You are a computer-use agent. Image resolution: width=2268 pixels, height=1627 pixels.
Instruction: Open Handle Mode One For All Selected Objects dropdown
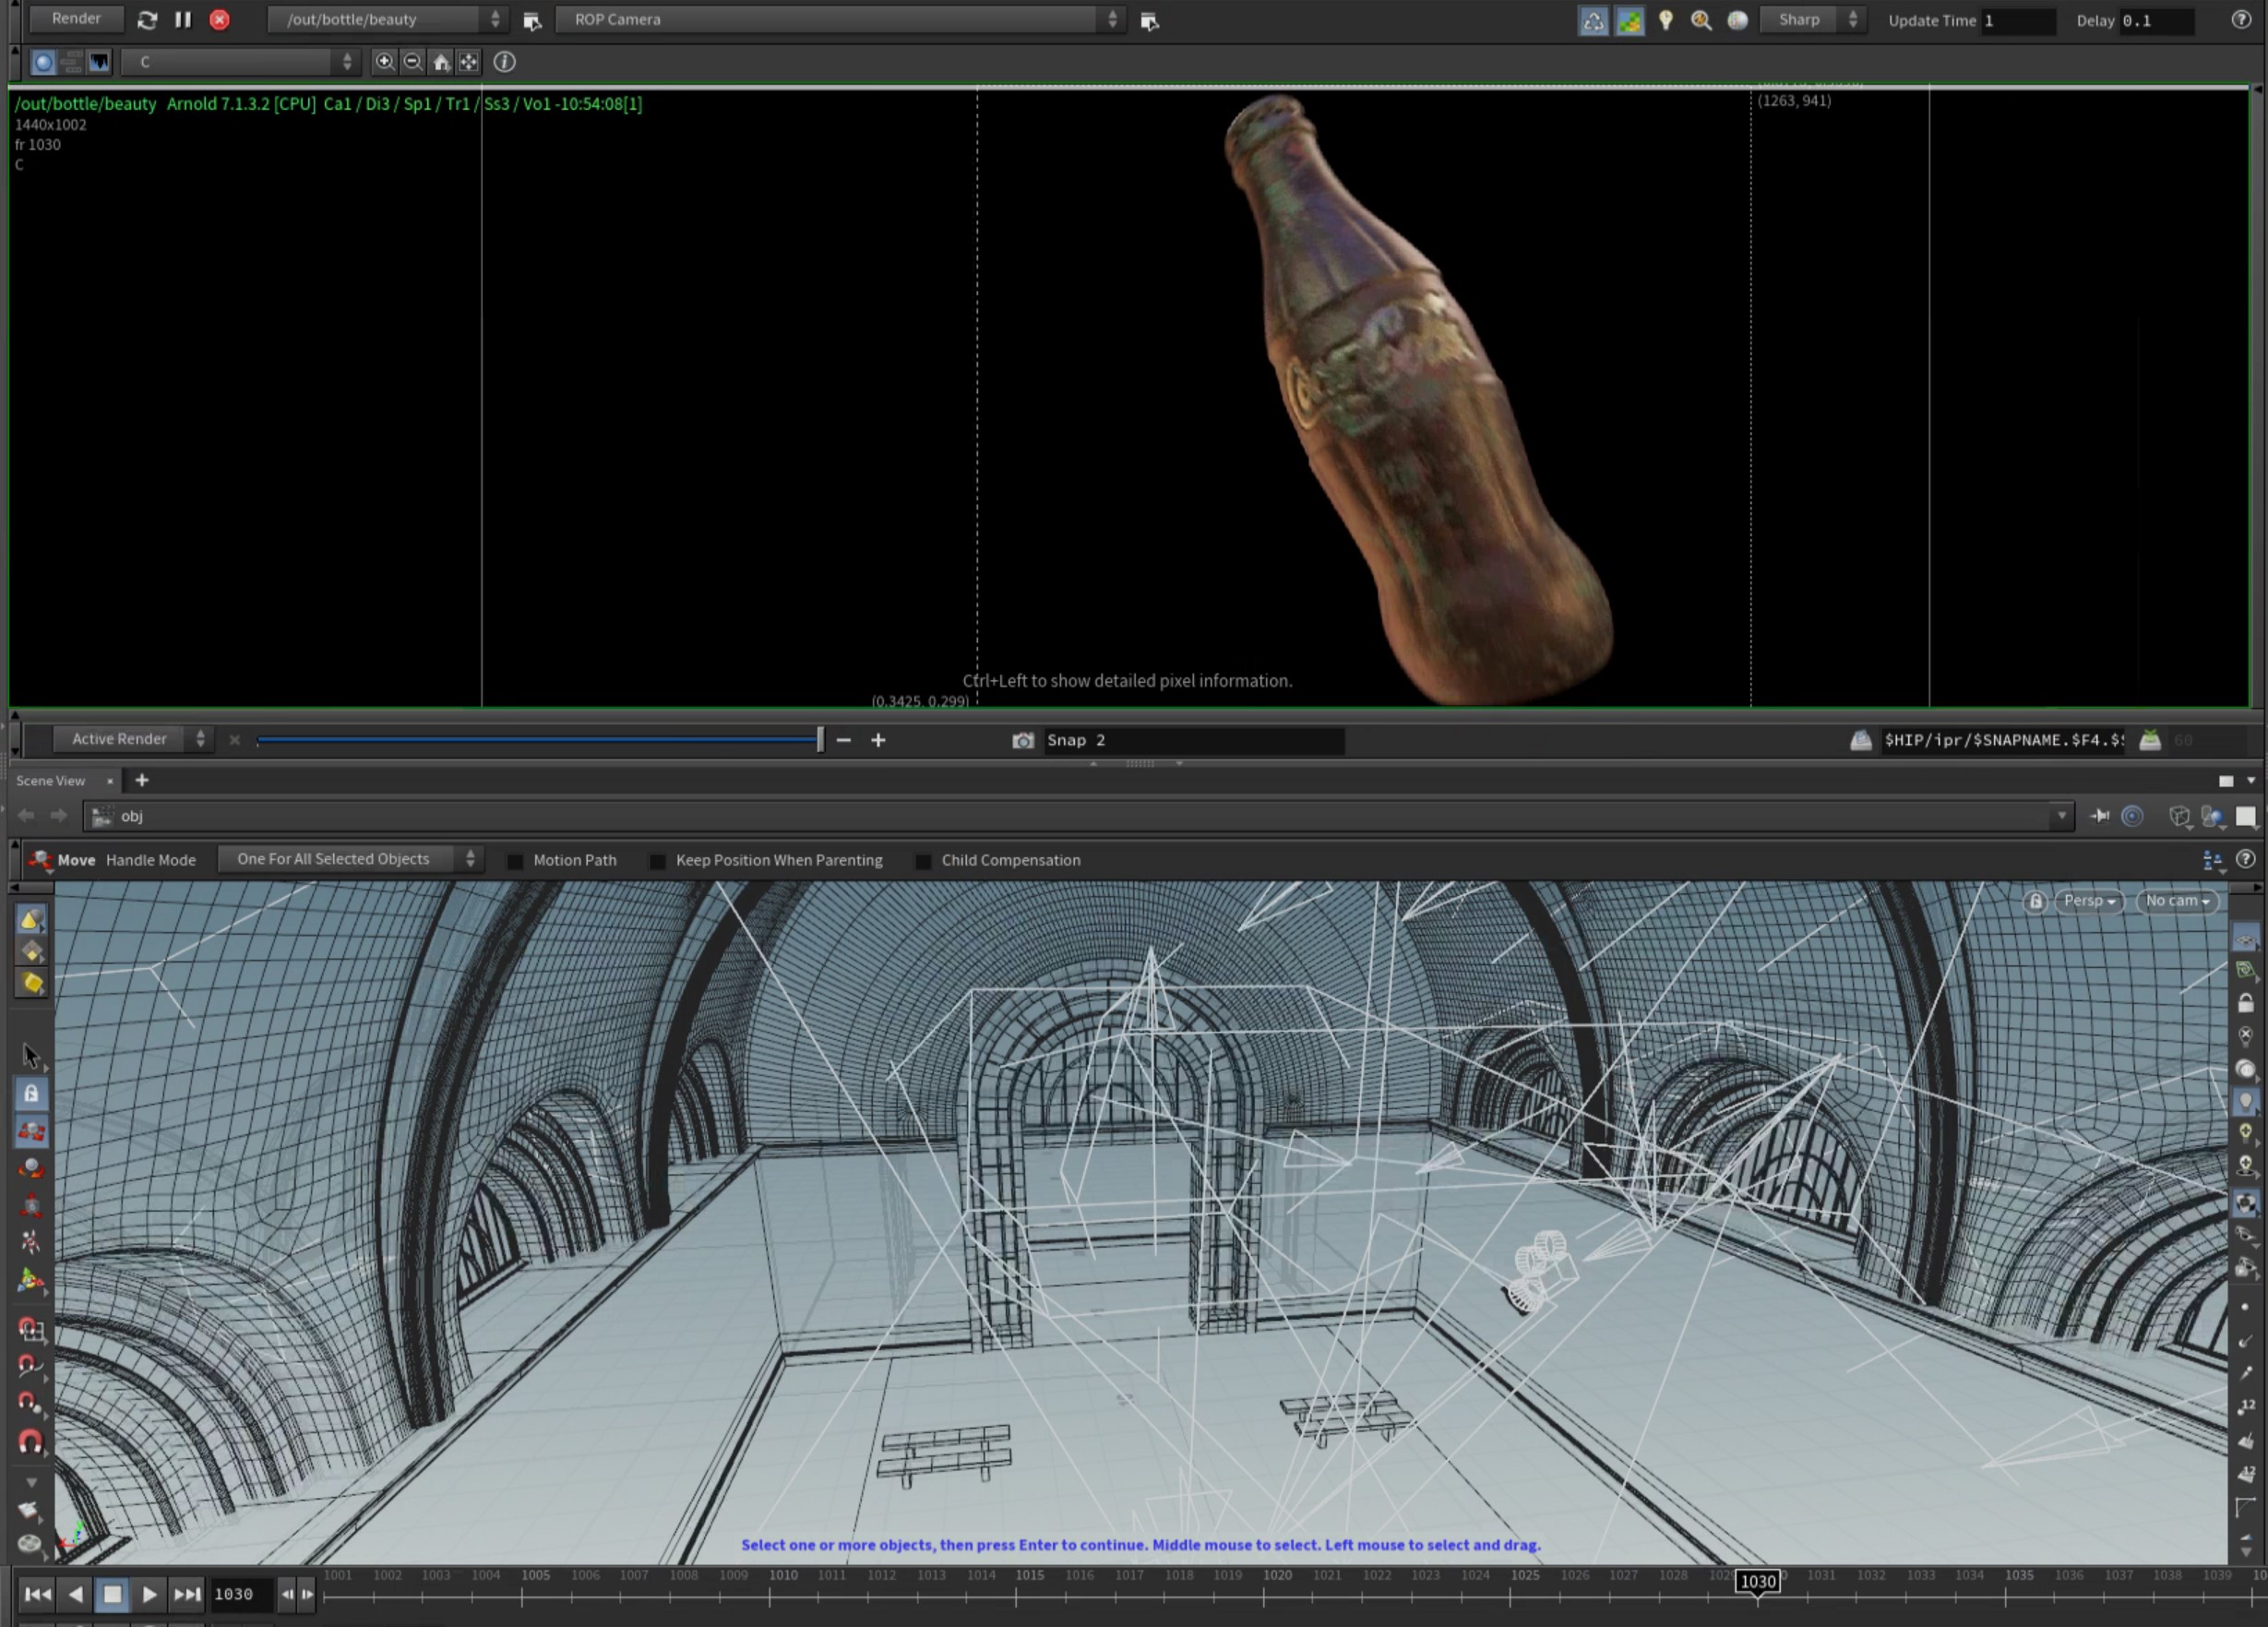(x=350, y=859)
